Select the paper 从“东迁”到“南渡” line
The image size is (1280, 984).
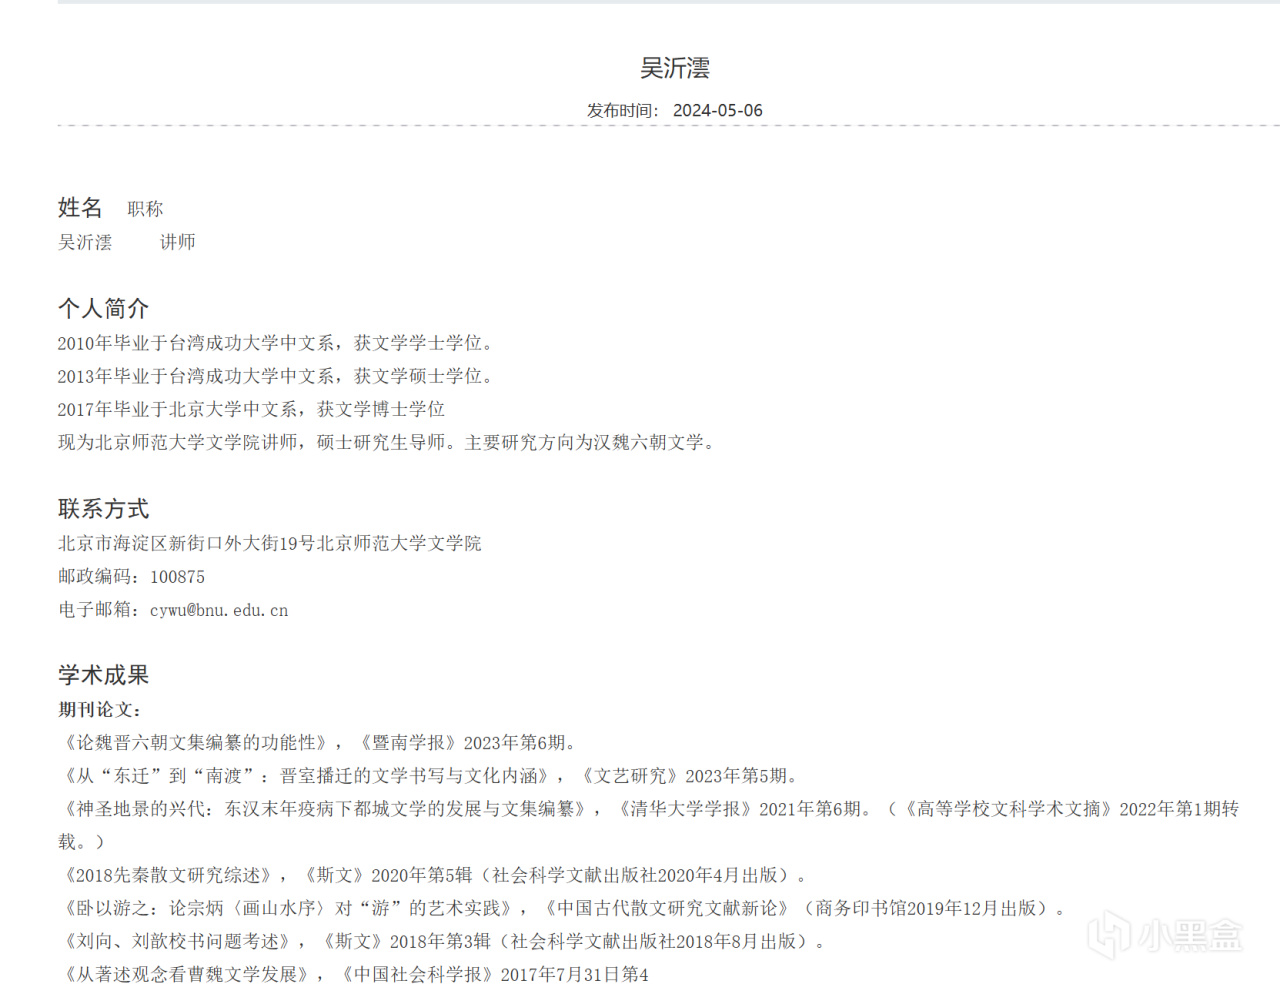pos(430,775)
